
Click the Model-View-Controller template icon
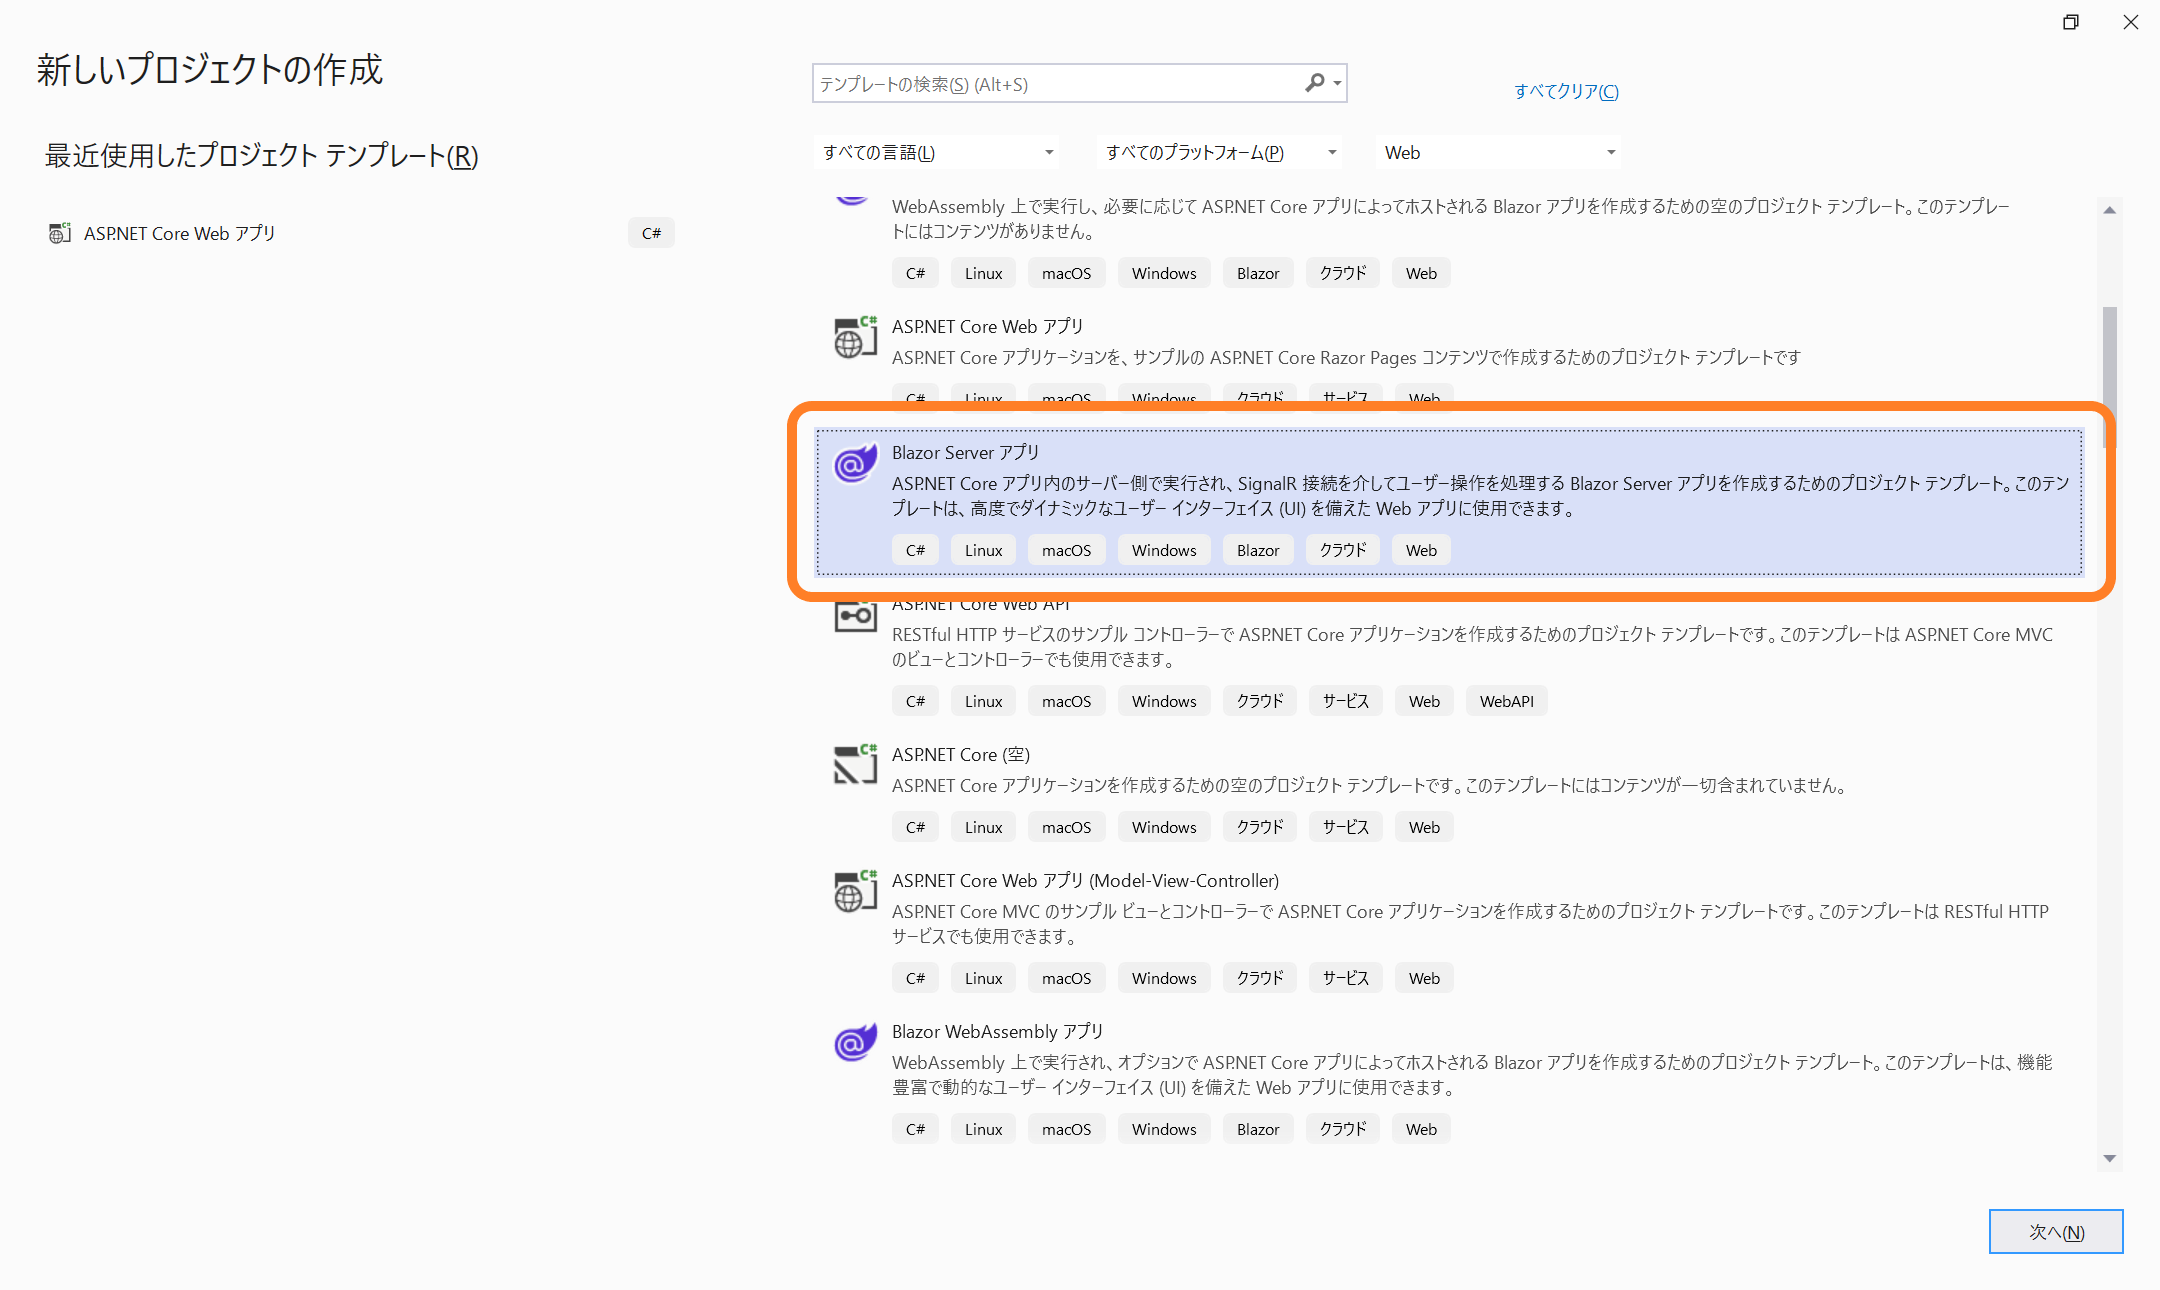(855, 891)
